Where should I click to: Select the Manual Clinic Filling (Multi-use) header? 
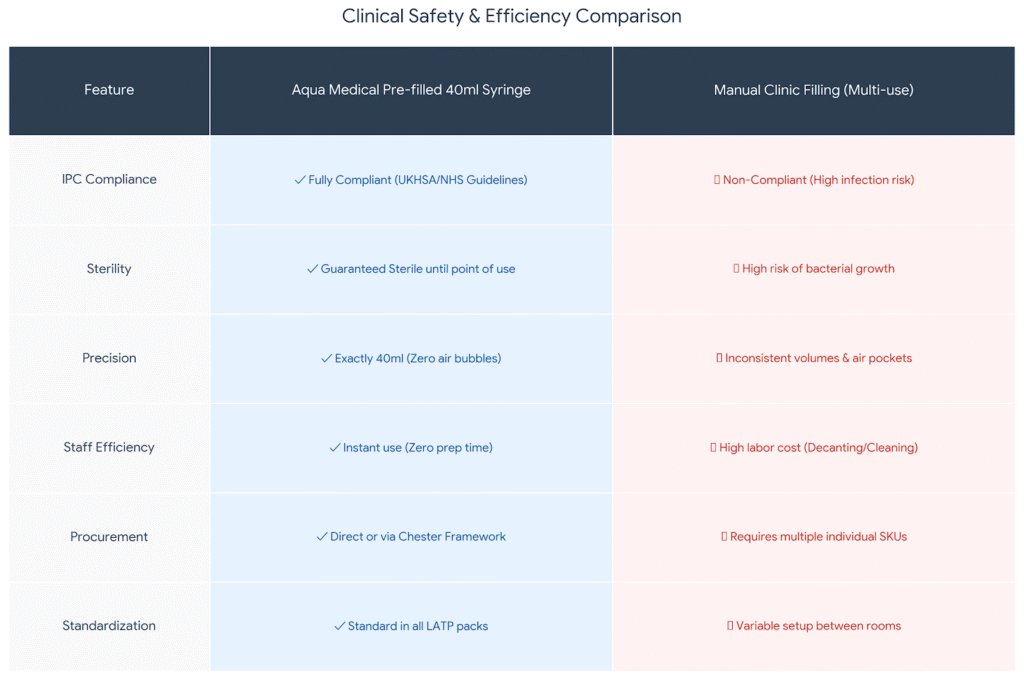click(x=813, y=90)
